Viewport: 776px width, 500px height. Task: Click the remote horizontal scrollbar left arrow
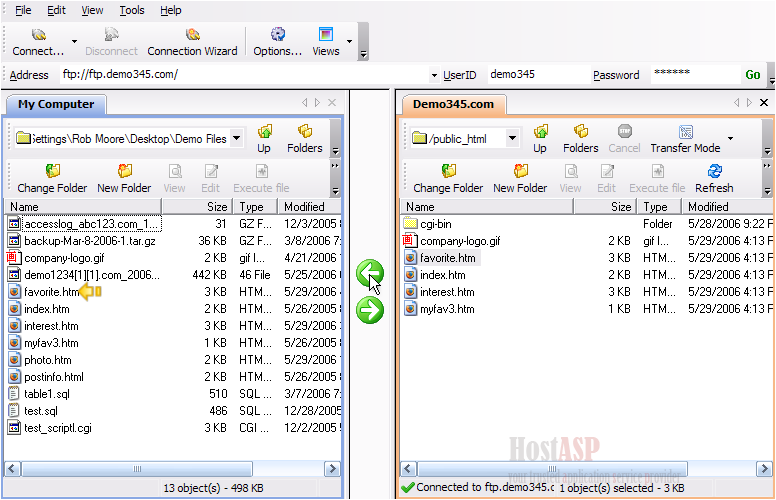408,468
